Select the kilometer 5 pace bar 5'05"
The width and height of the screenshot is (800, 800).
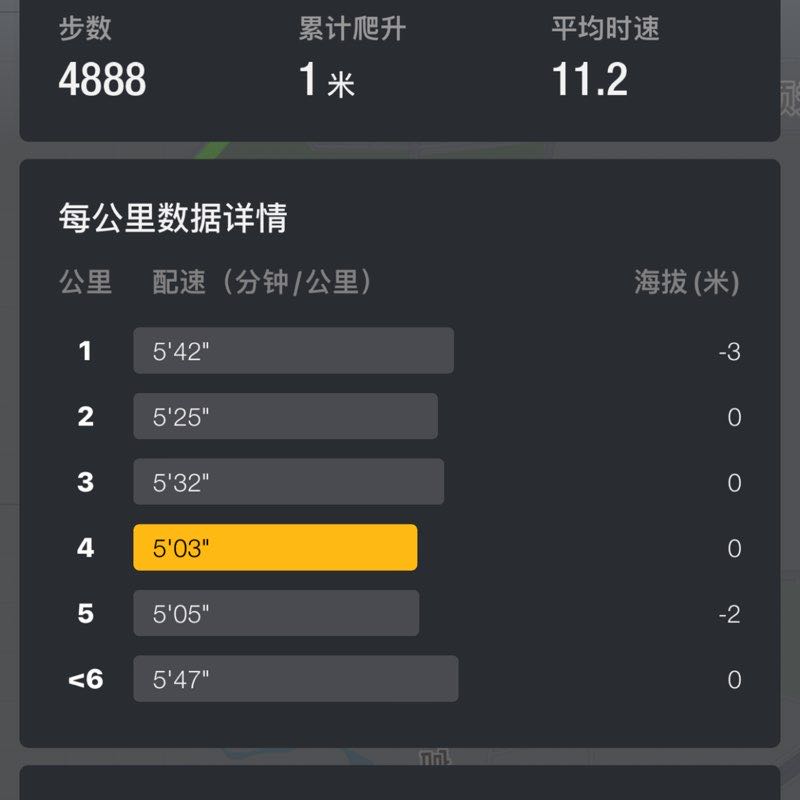point(275,613)
